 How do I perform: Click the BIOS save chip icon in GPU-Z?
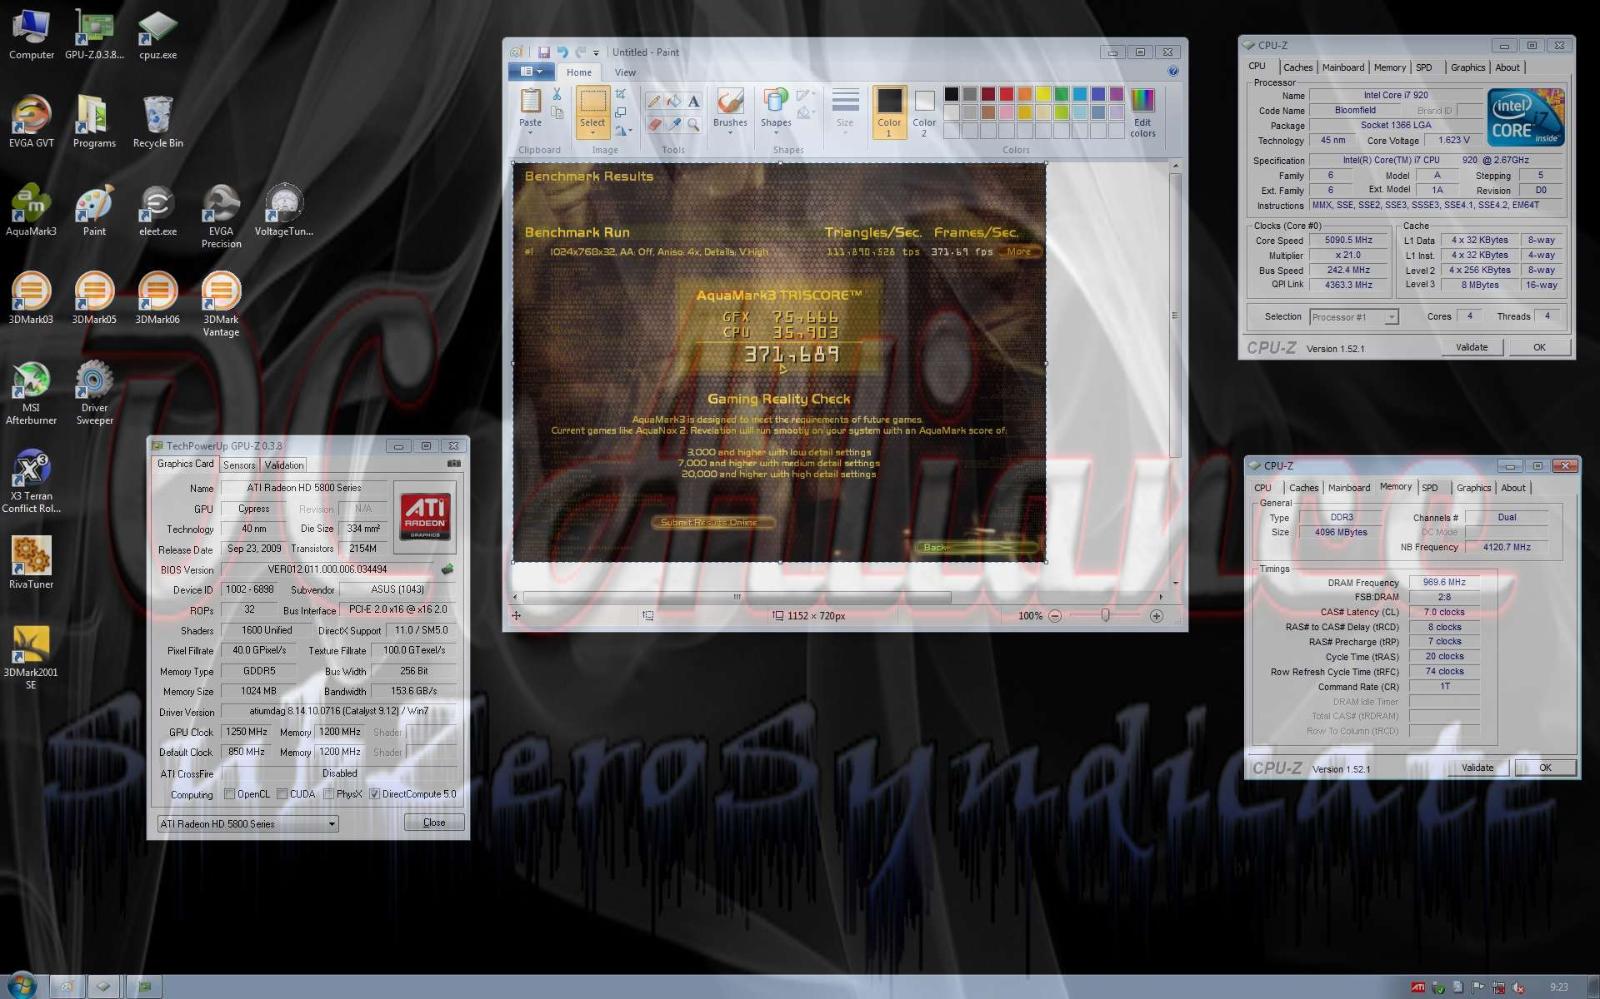(447, 569)
